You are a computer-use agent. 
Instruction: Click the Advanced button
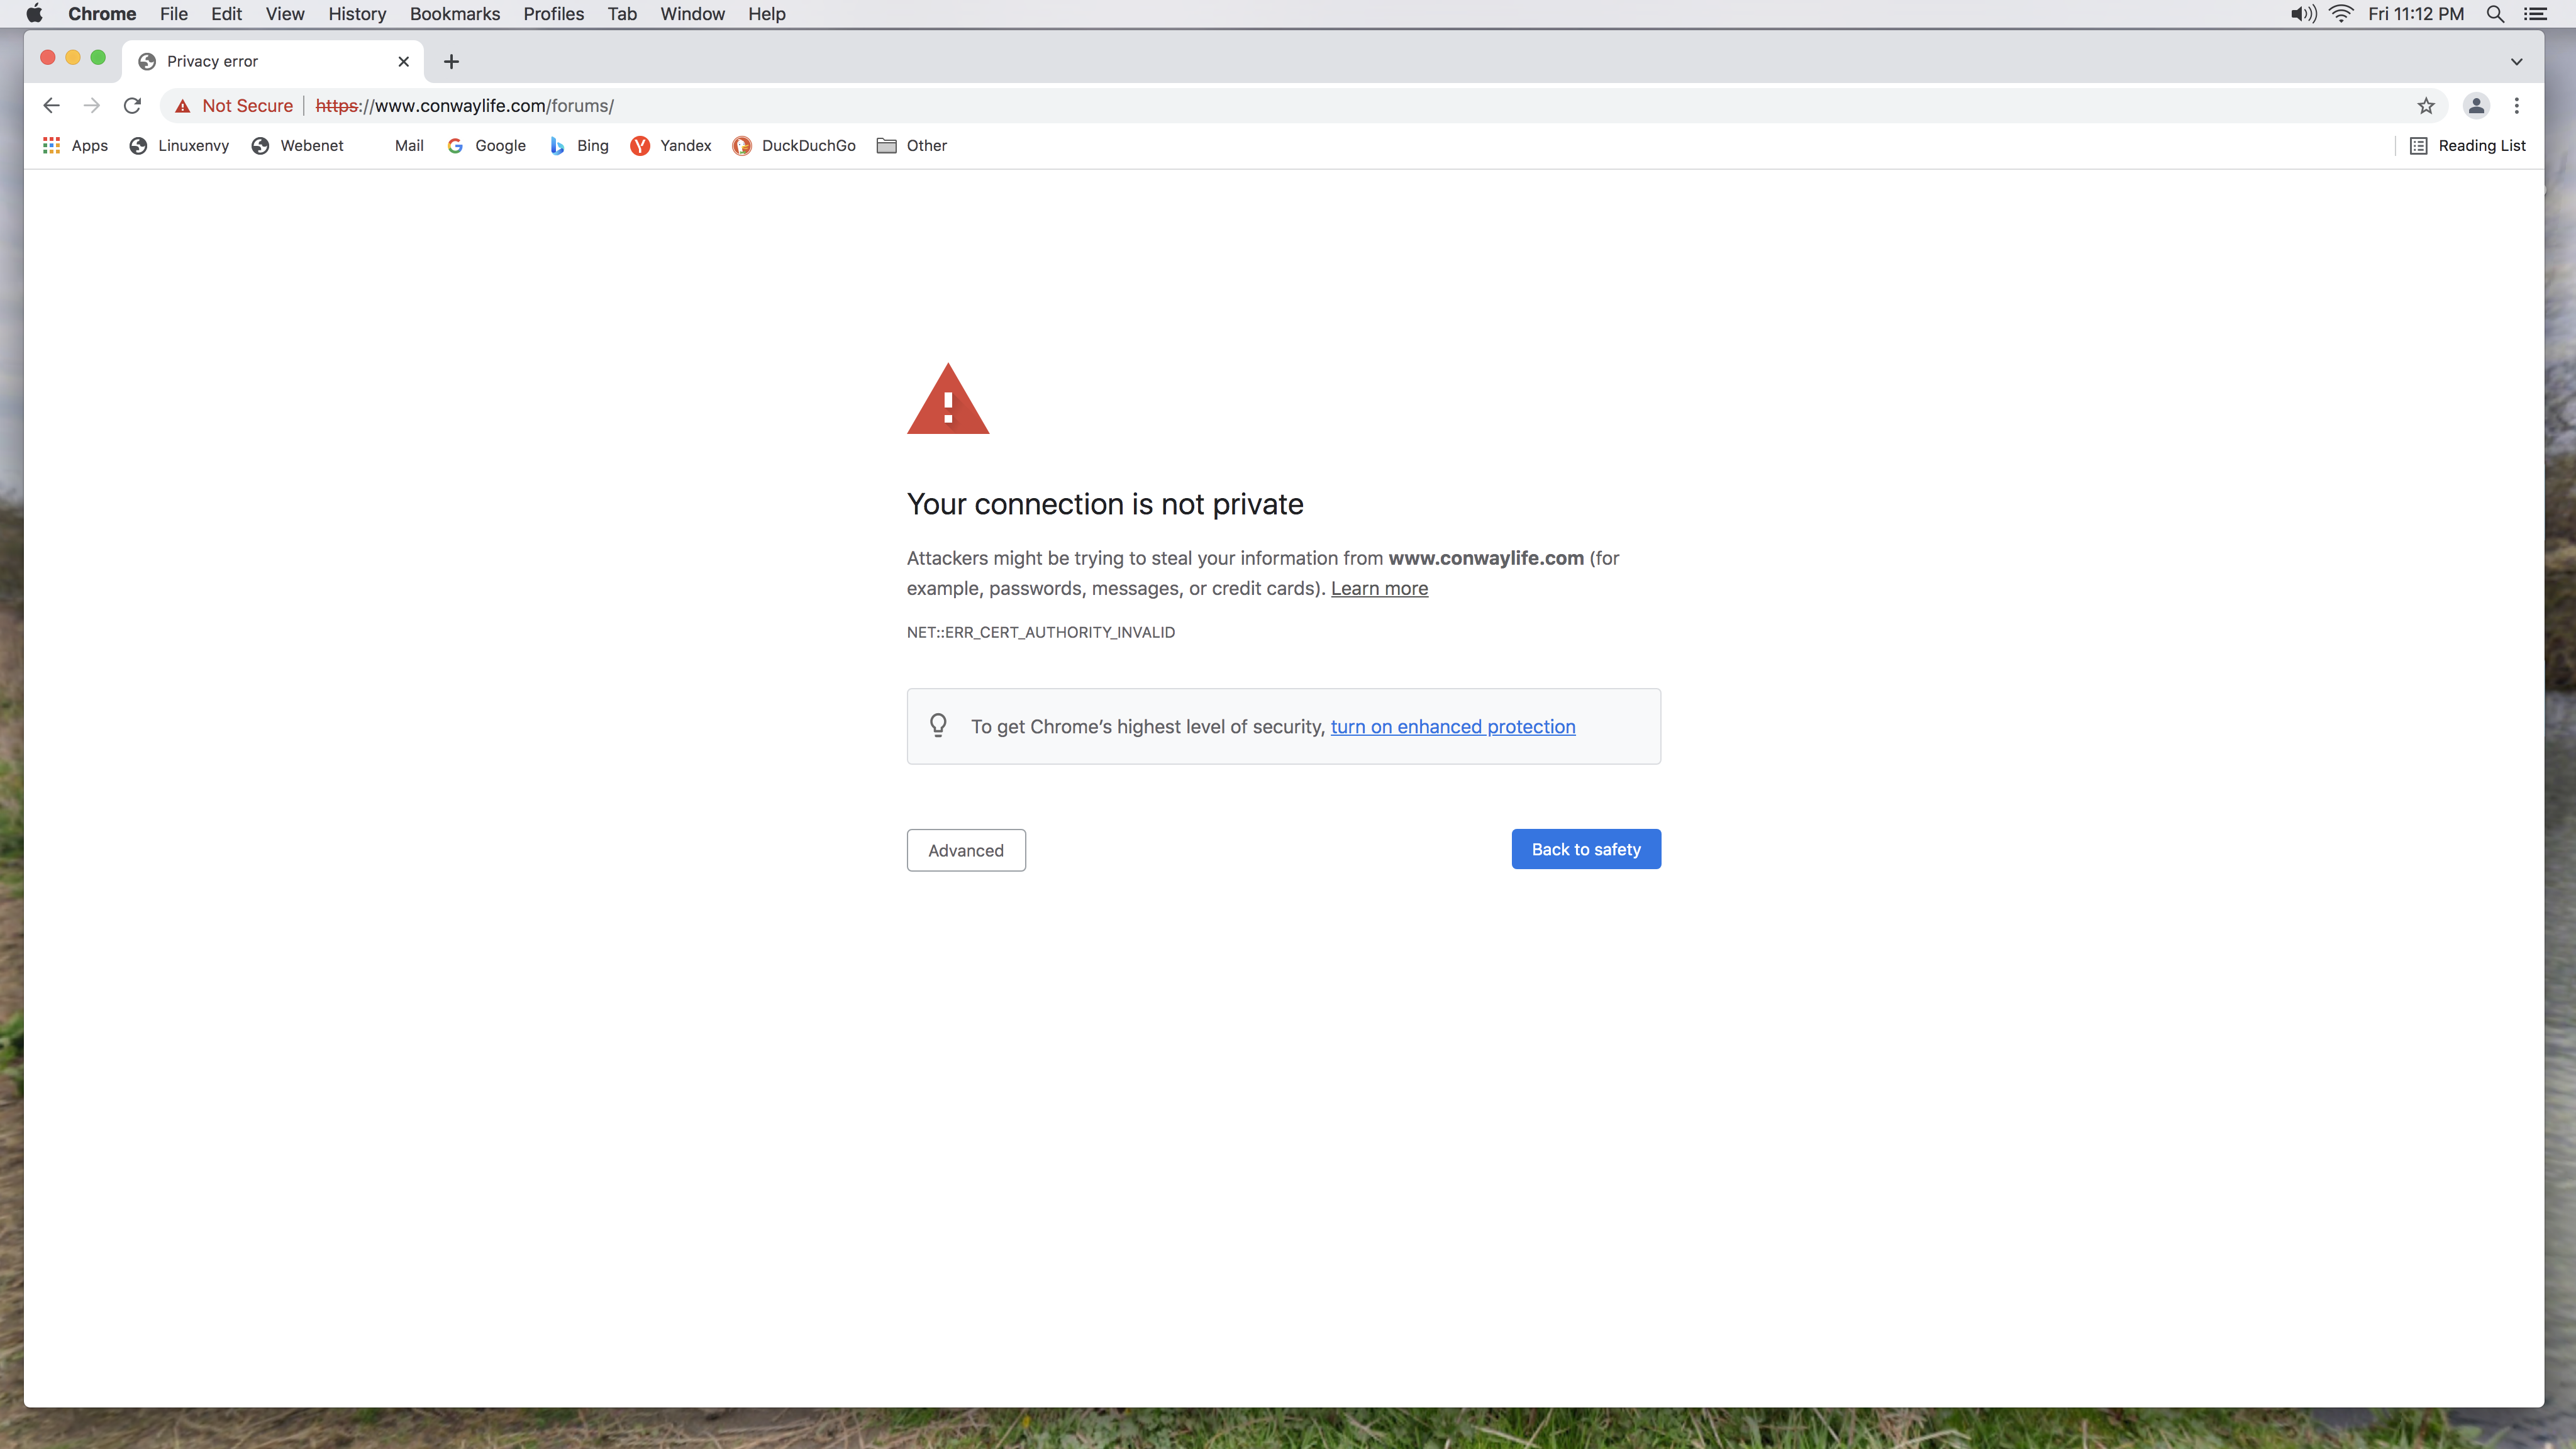(966, 850)
